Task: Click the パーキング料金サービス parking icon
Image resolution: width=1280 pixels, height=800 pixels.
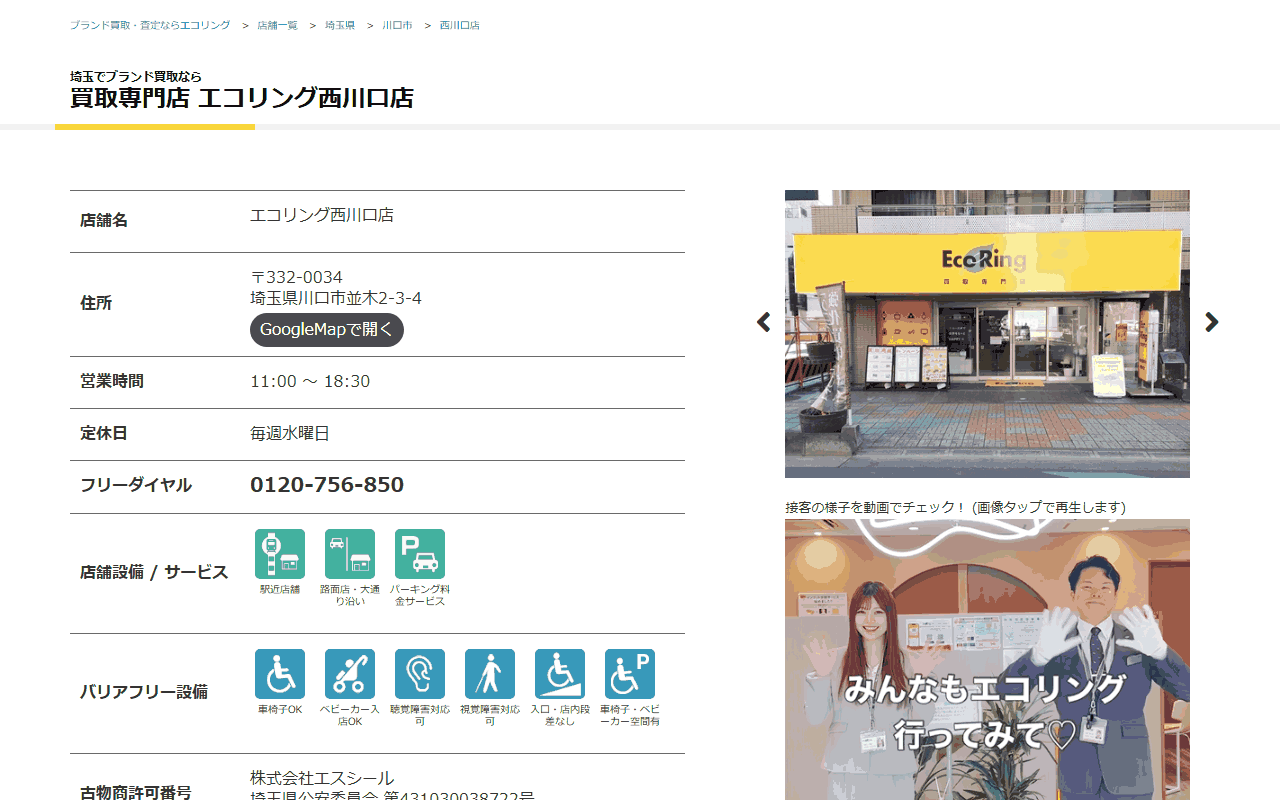Action: click(420, 554)
